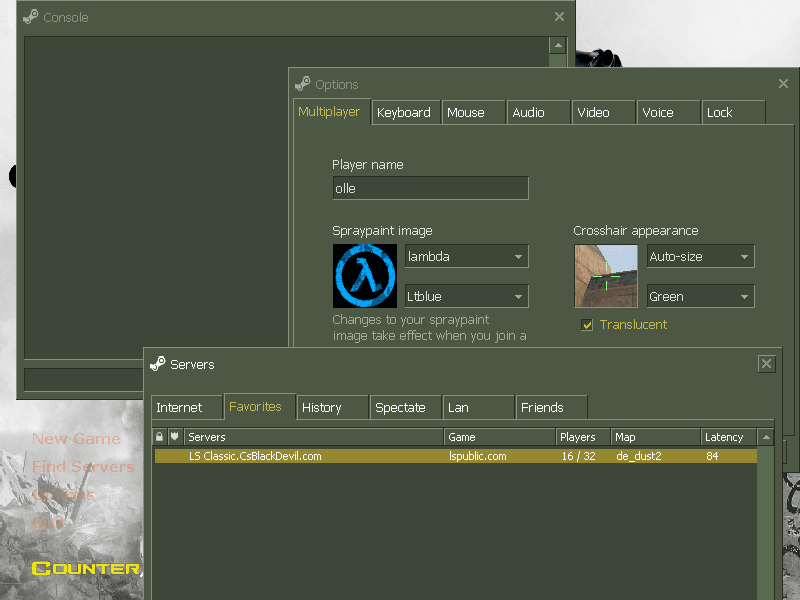
Task: Click the Player name text field
Action: pyautogui.click(x=430, y=188)
